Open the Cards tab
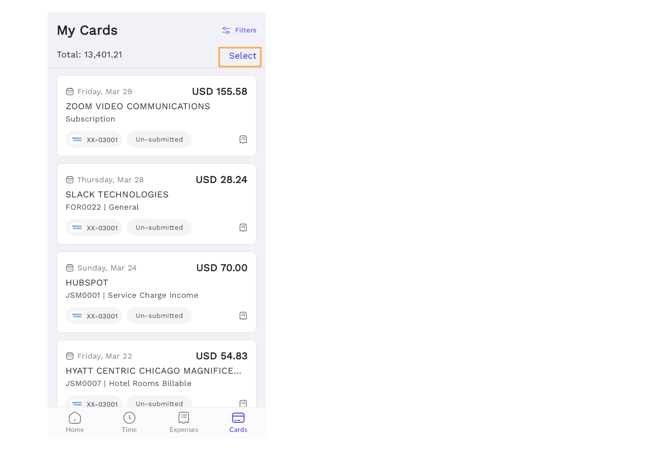The image size is (670, 450). [x=238, y=422]
